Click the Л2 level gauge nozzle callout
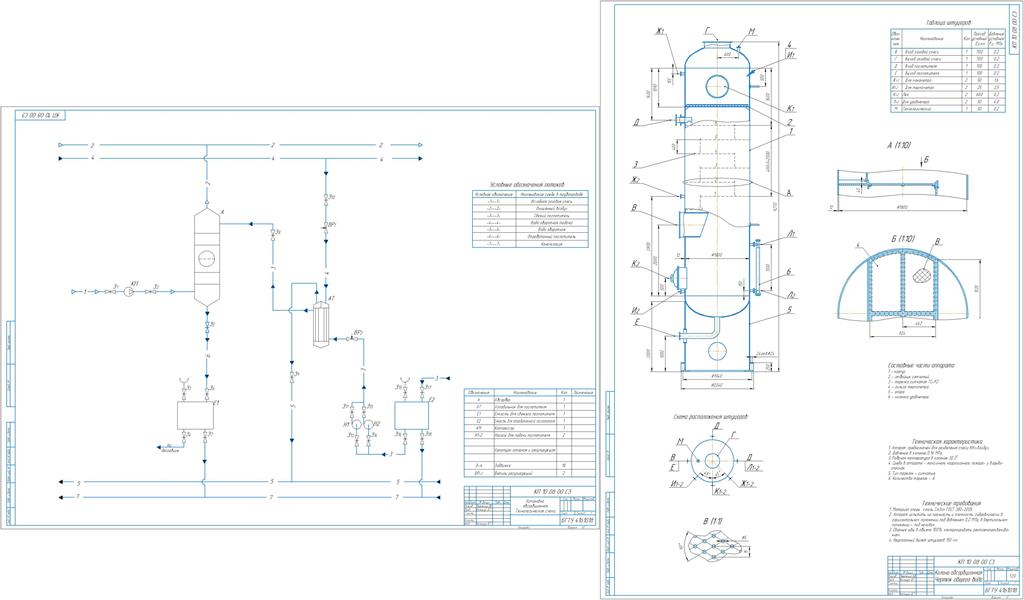 pyautogui.click(x=790, y=295)
